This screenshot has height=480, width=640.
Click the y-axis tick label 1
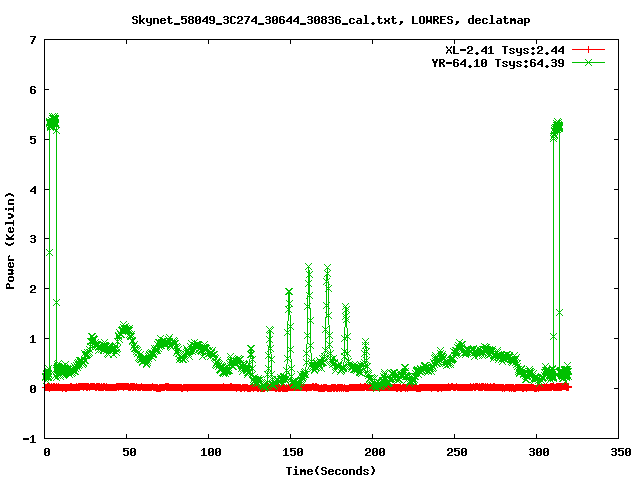pos(33,339)
